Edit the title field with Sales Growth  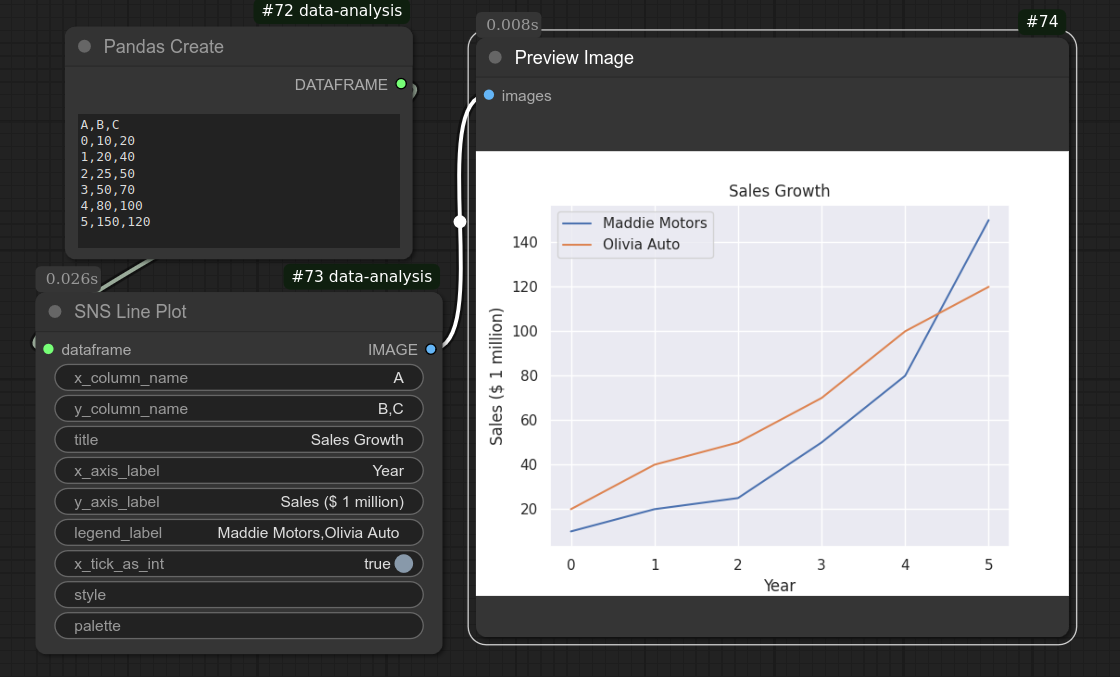pos(239,440)
